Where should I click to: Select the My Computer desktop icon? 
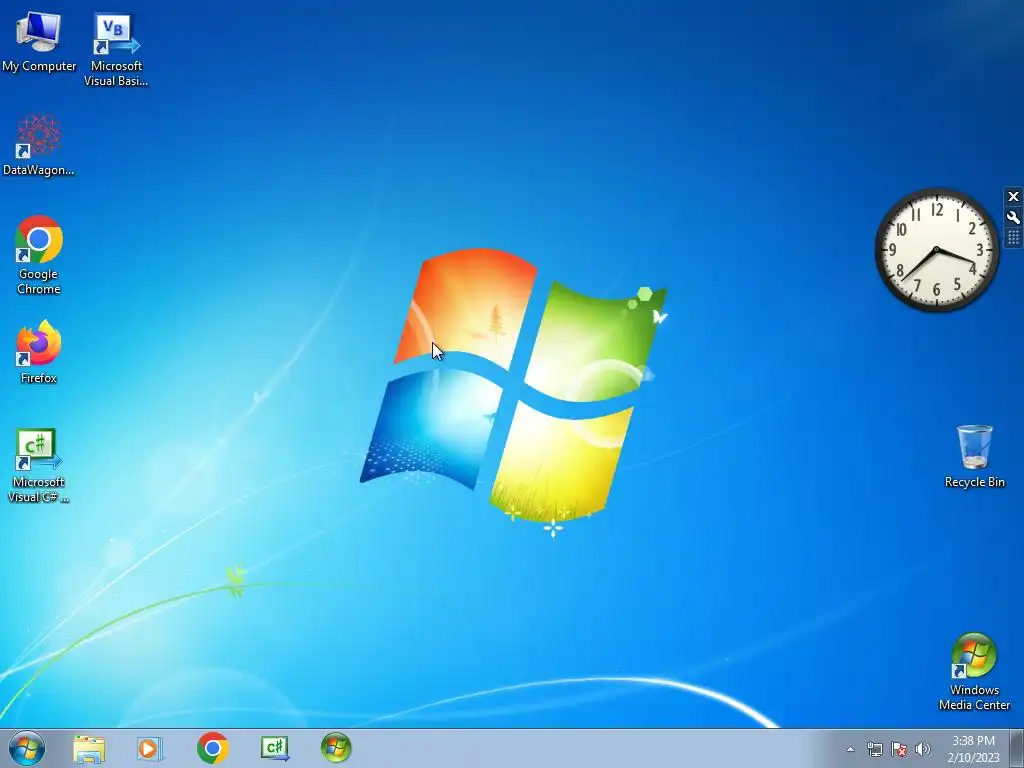pyautogui.click(x=39, y=42)
